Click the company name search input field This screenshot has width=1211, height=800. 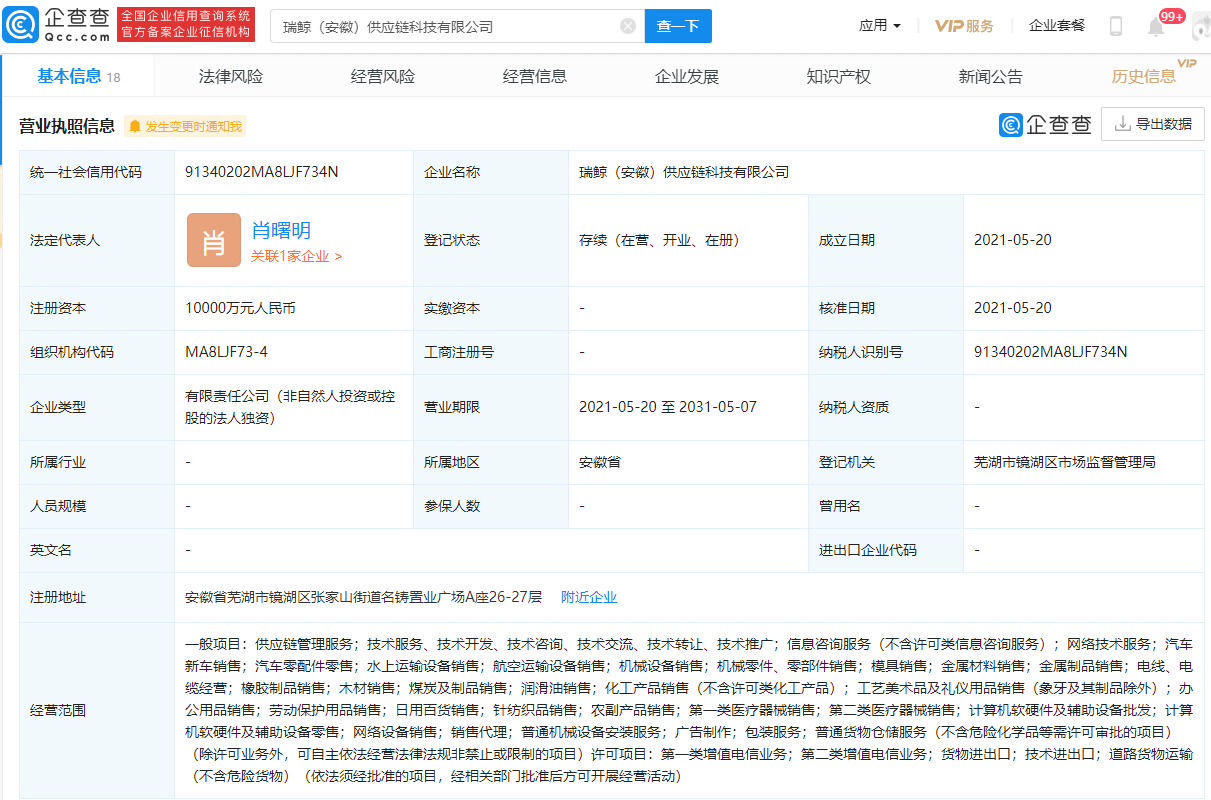click(x=446, y=26)
